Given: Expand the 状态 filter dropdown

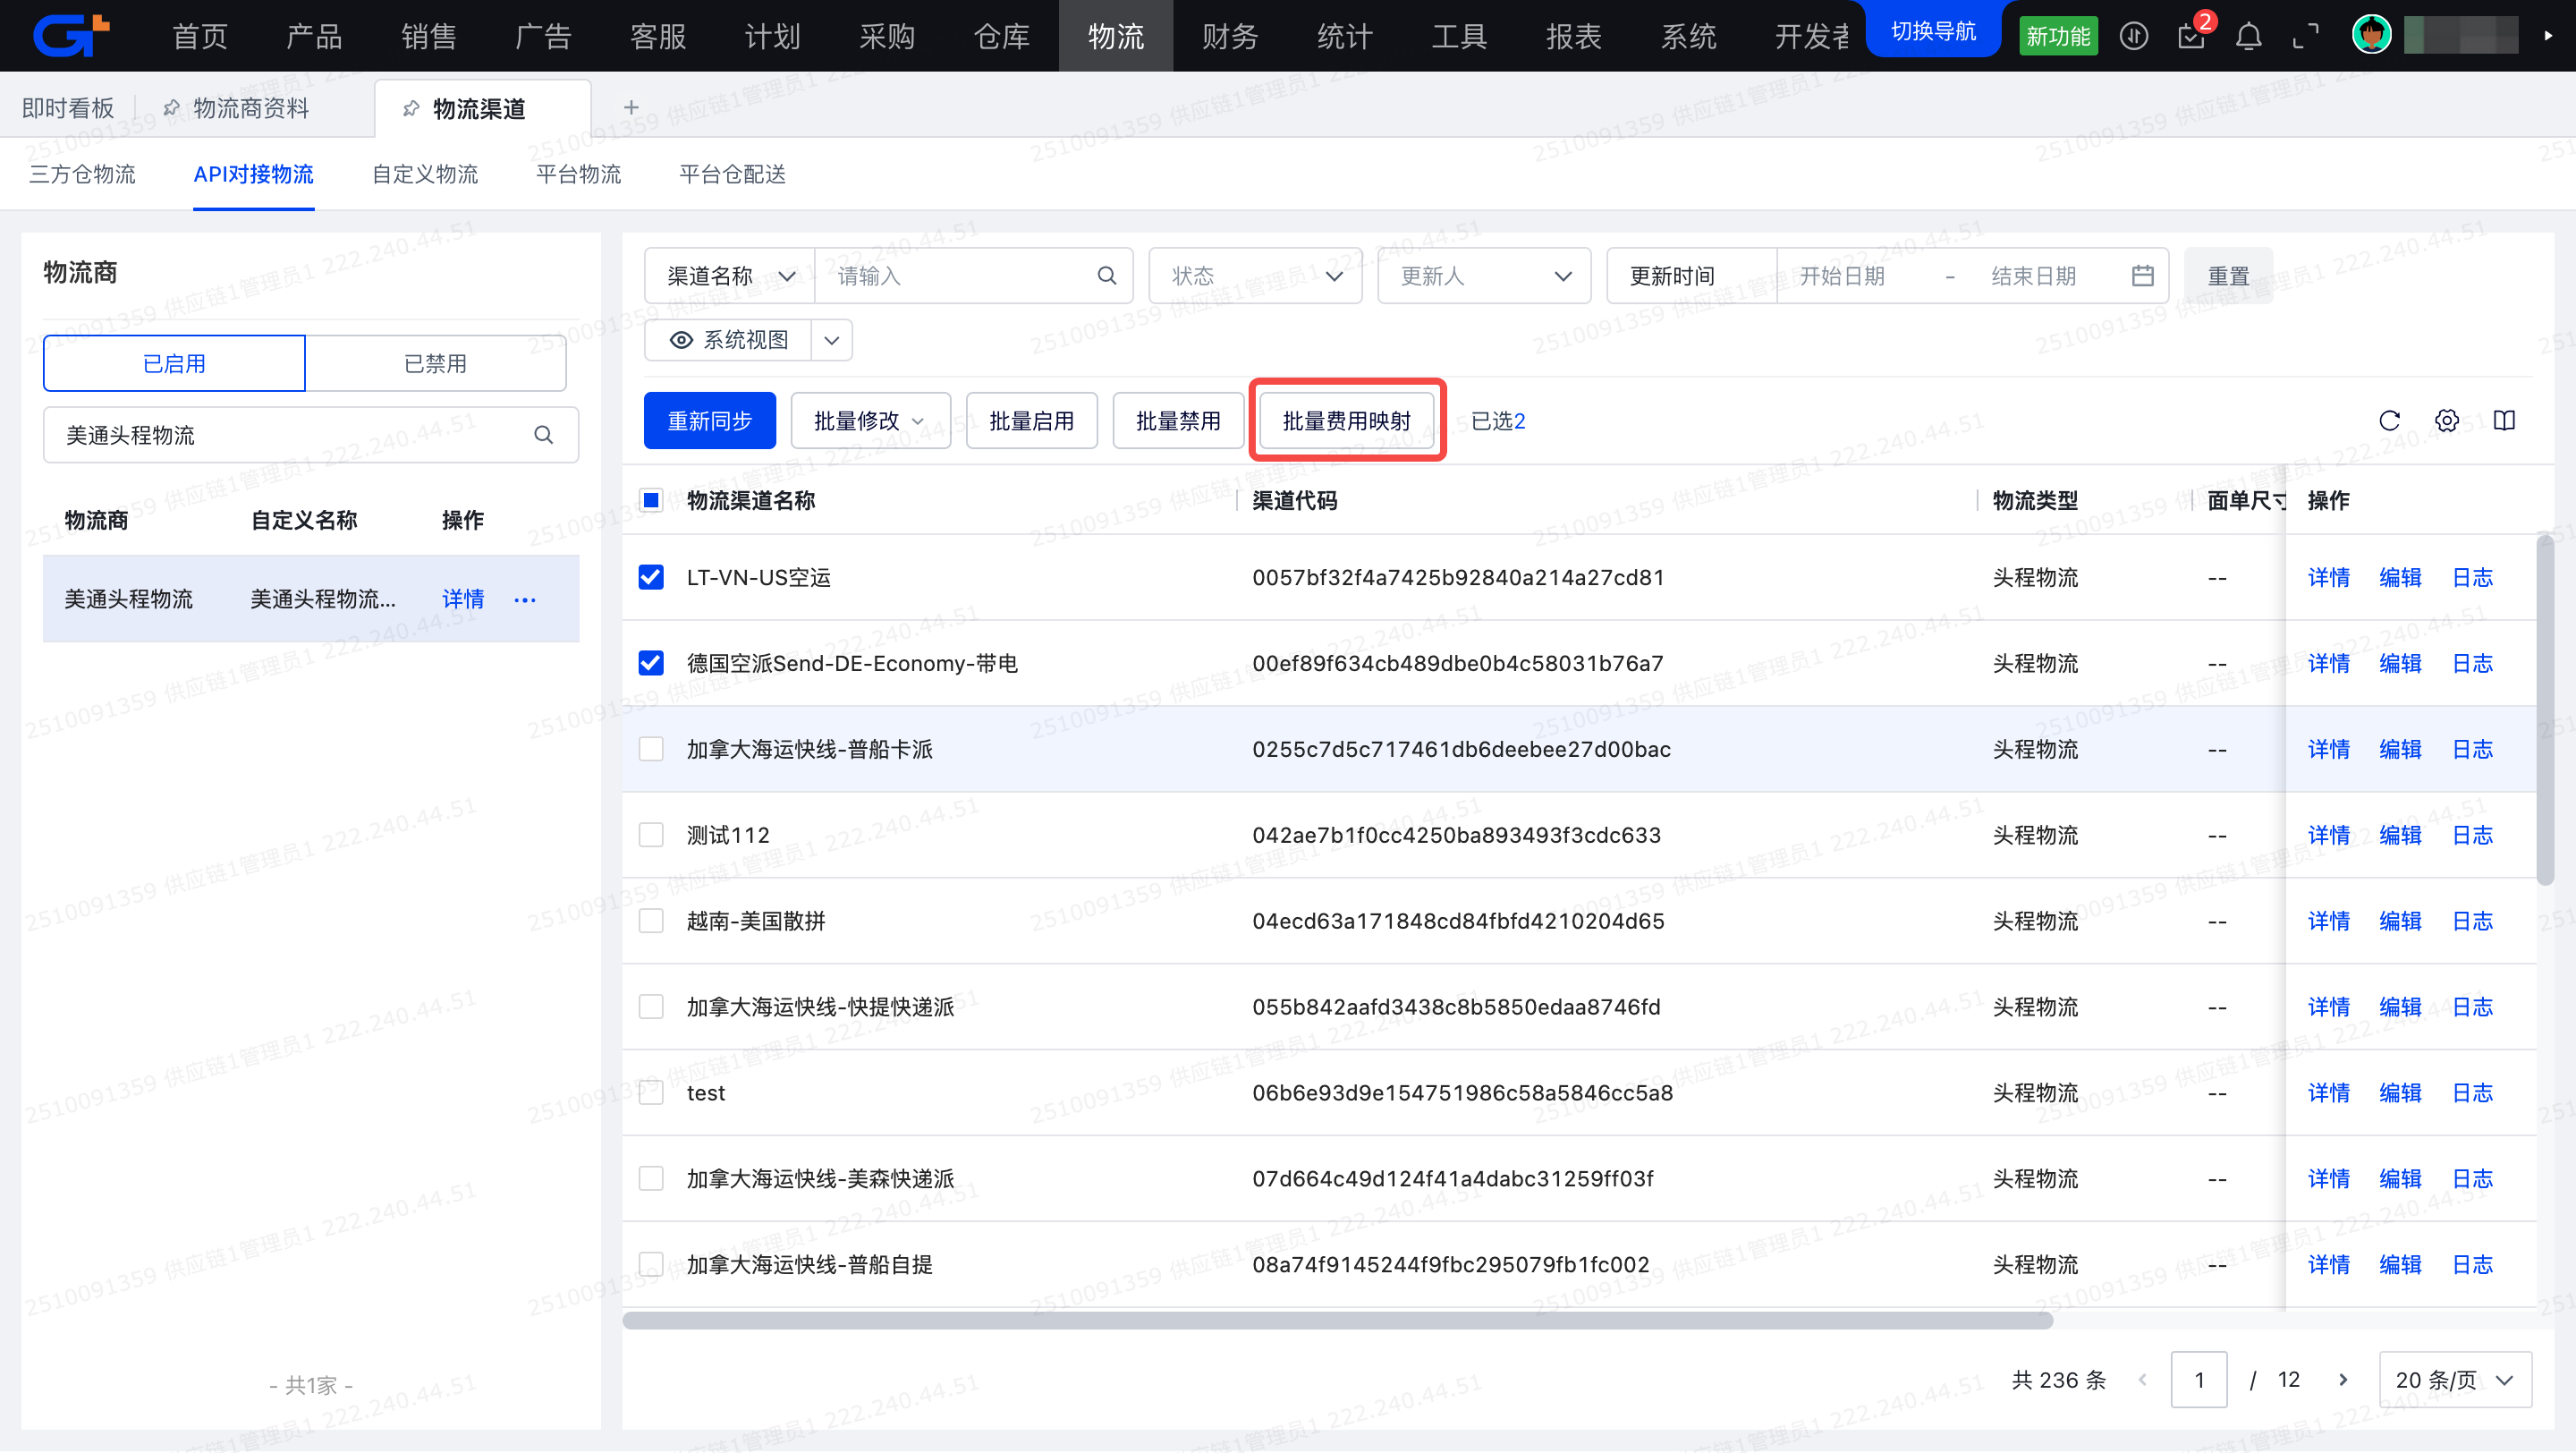Looking at the screenshot, I should coord(1255,276).
